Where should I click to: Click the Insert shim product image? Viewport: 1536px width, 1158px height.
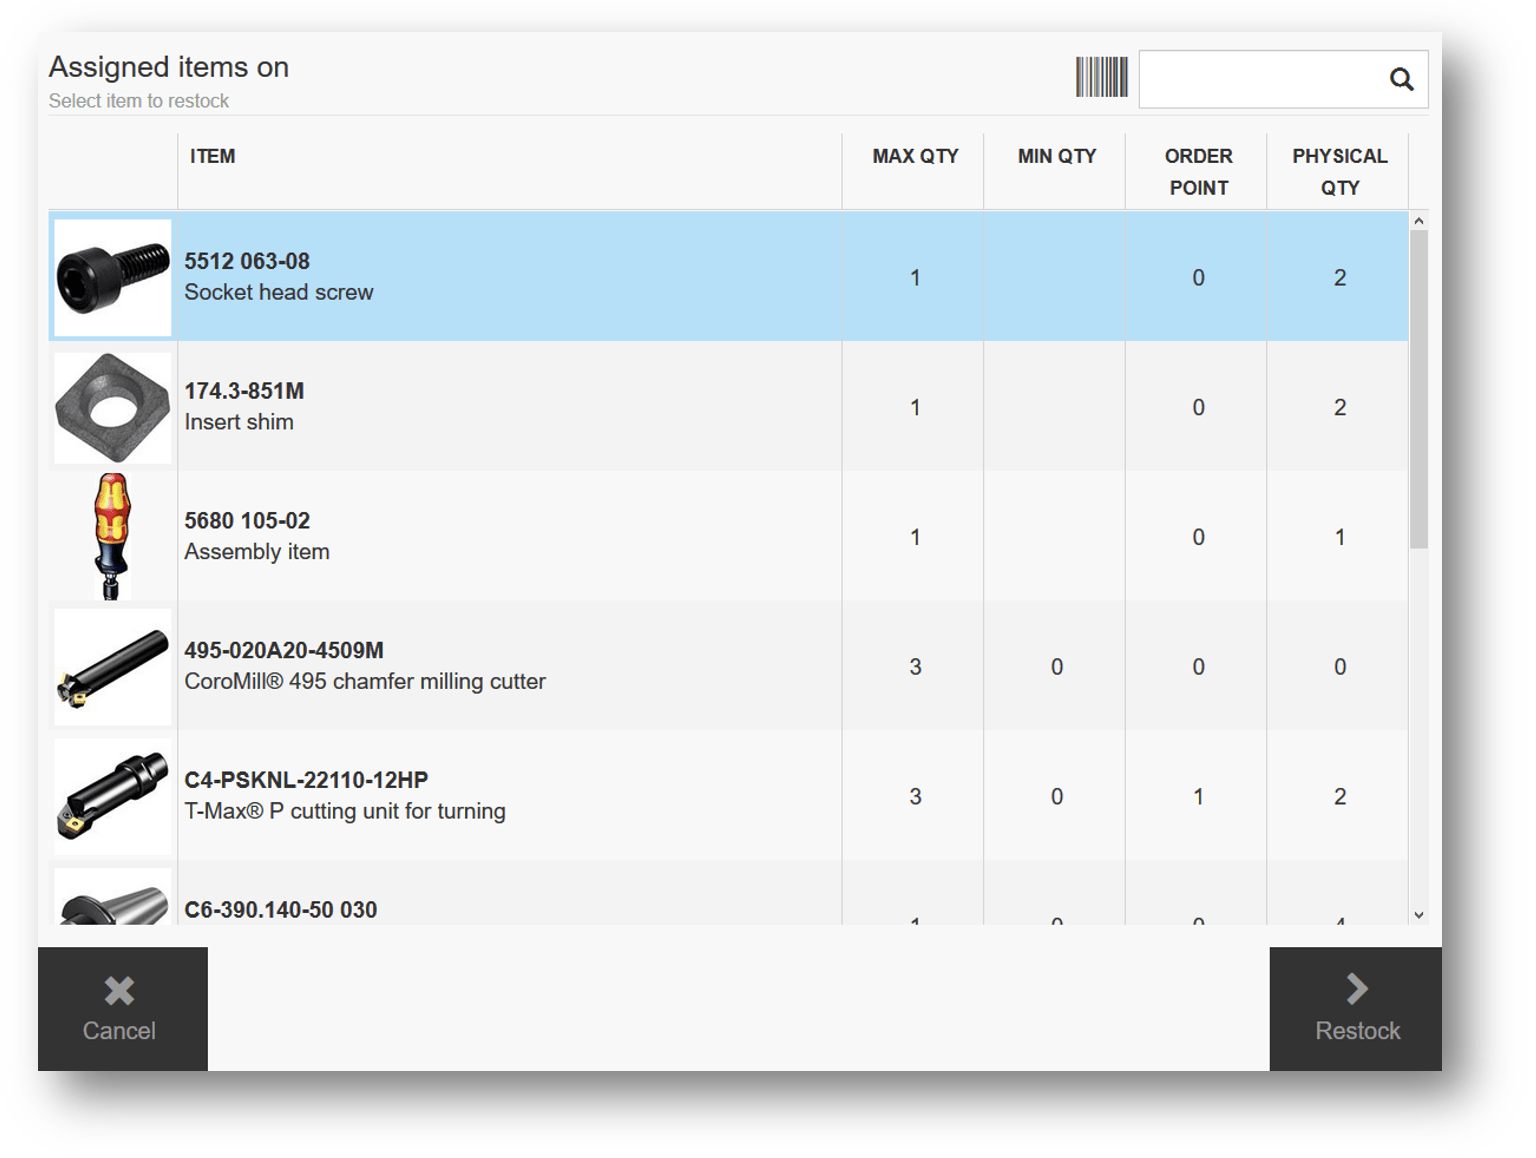[x=112, y=407]
